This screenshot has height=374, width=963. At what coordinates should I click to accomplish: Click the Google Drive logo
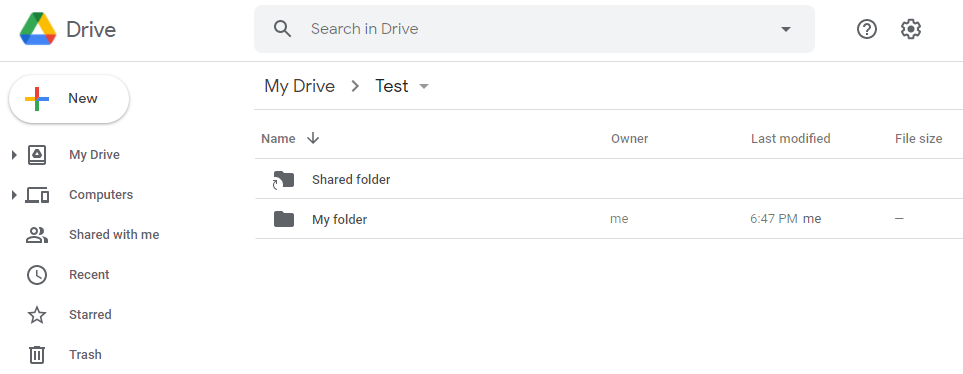pyautogui.click(x=37, y=29)
